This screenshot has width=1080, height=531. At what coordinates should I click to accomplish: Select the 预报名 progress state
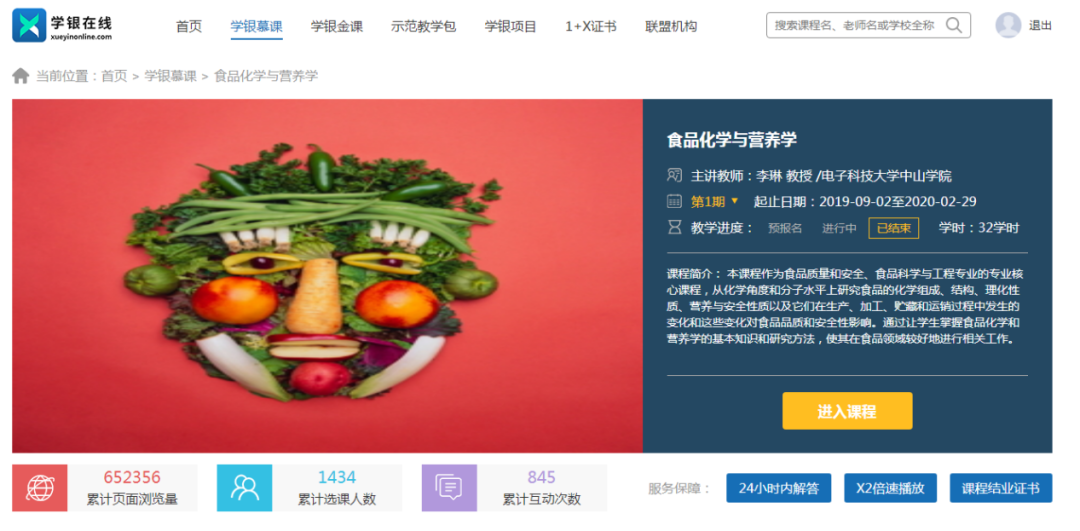point(785,228)
